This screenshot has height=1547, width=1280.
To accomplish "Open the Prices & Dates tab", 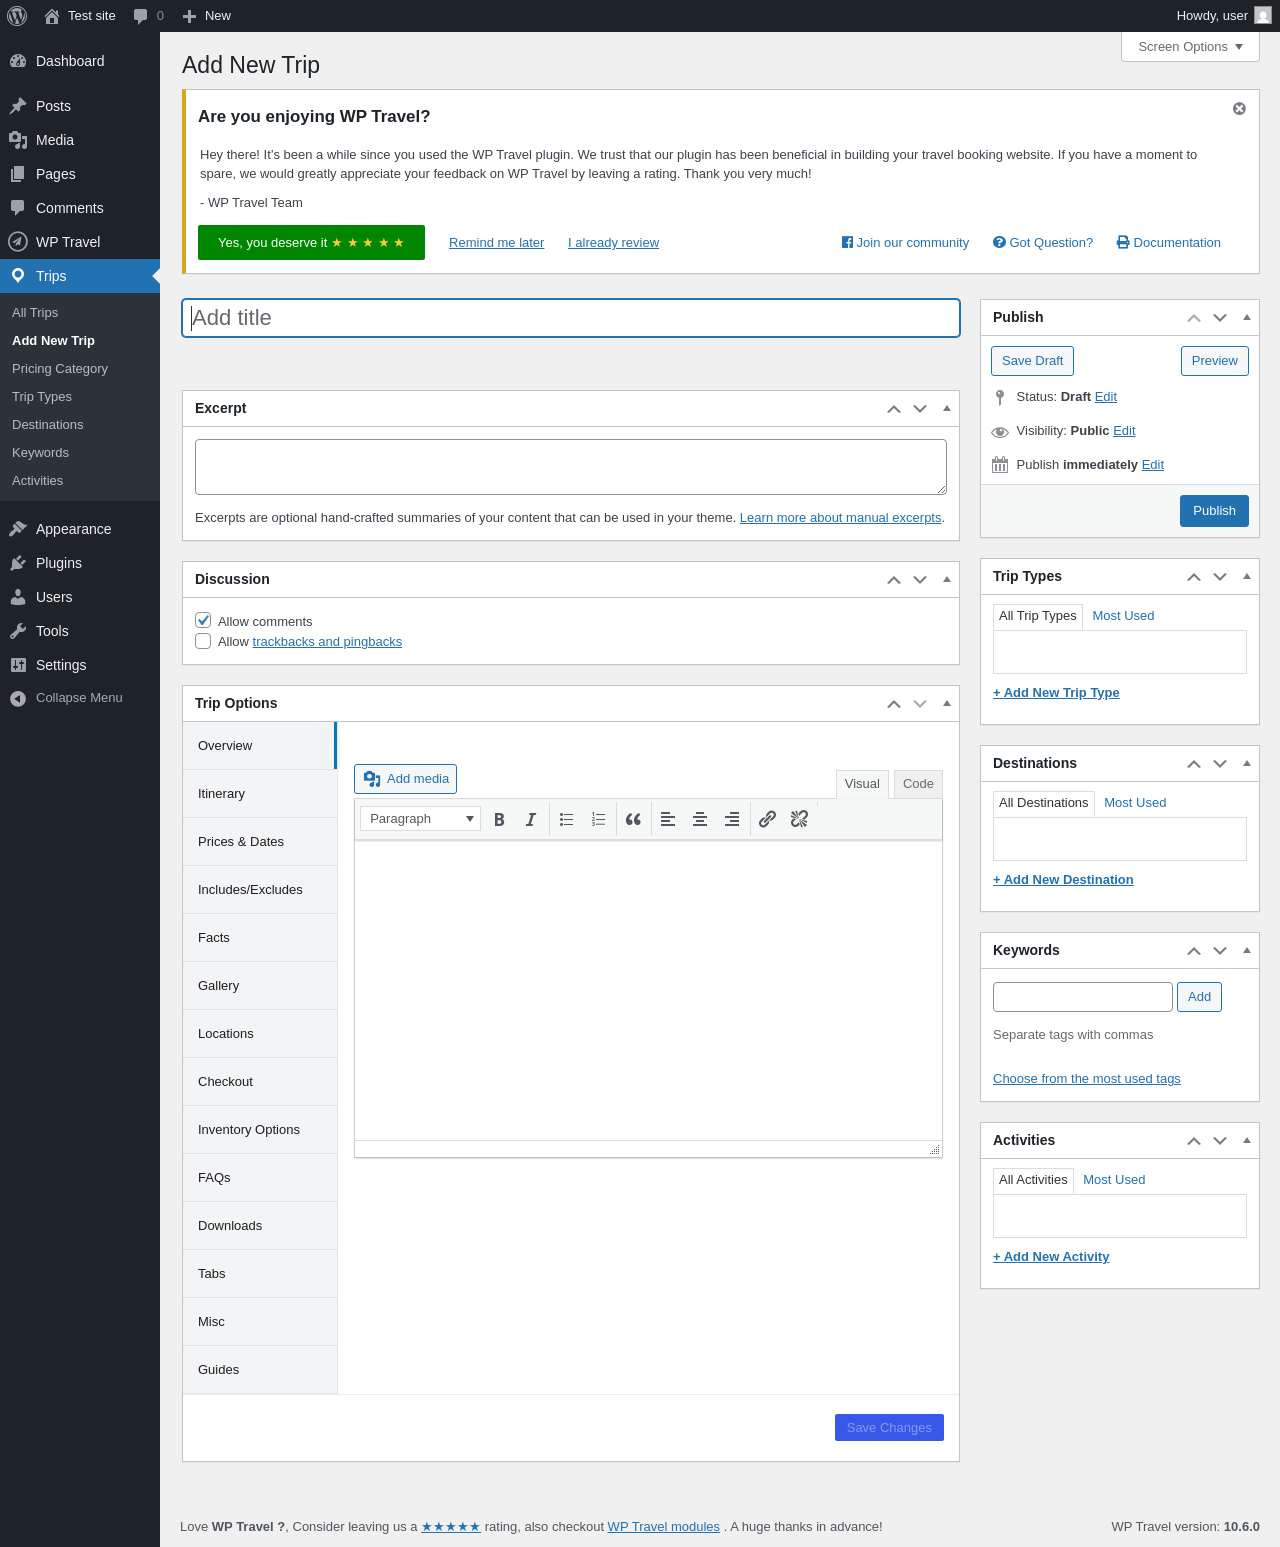I will pos(260,842).
